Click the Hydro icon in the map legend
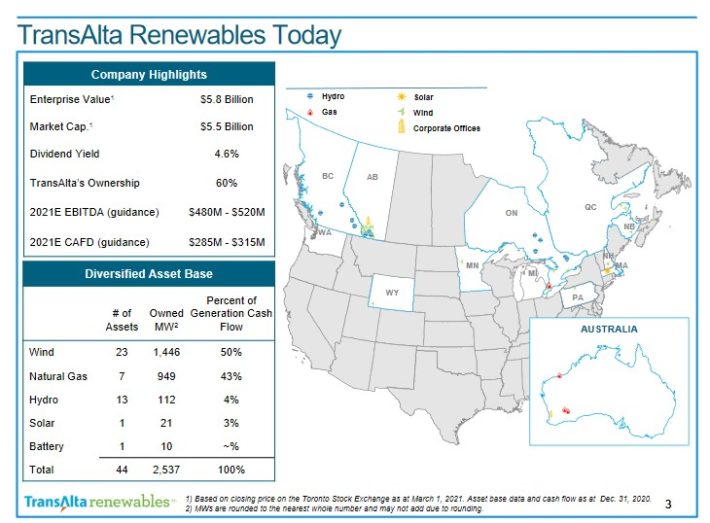Screen dimensions: 710x523 click(310, 97)
